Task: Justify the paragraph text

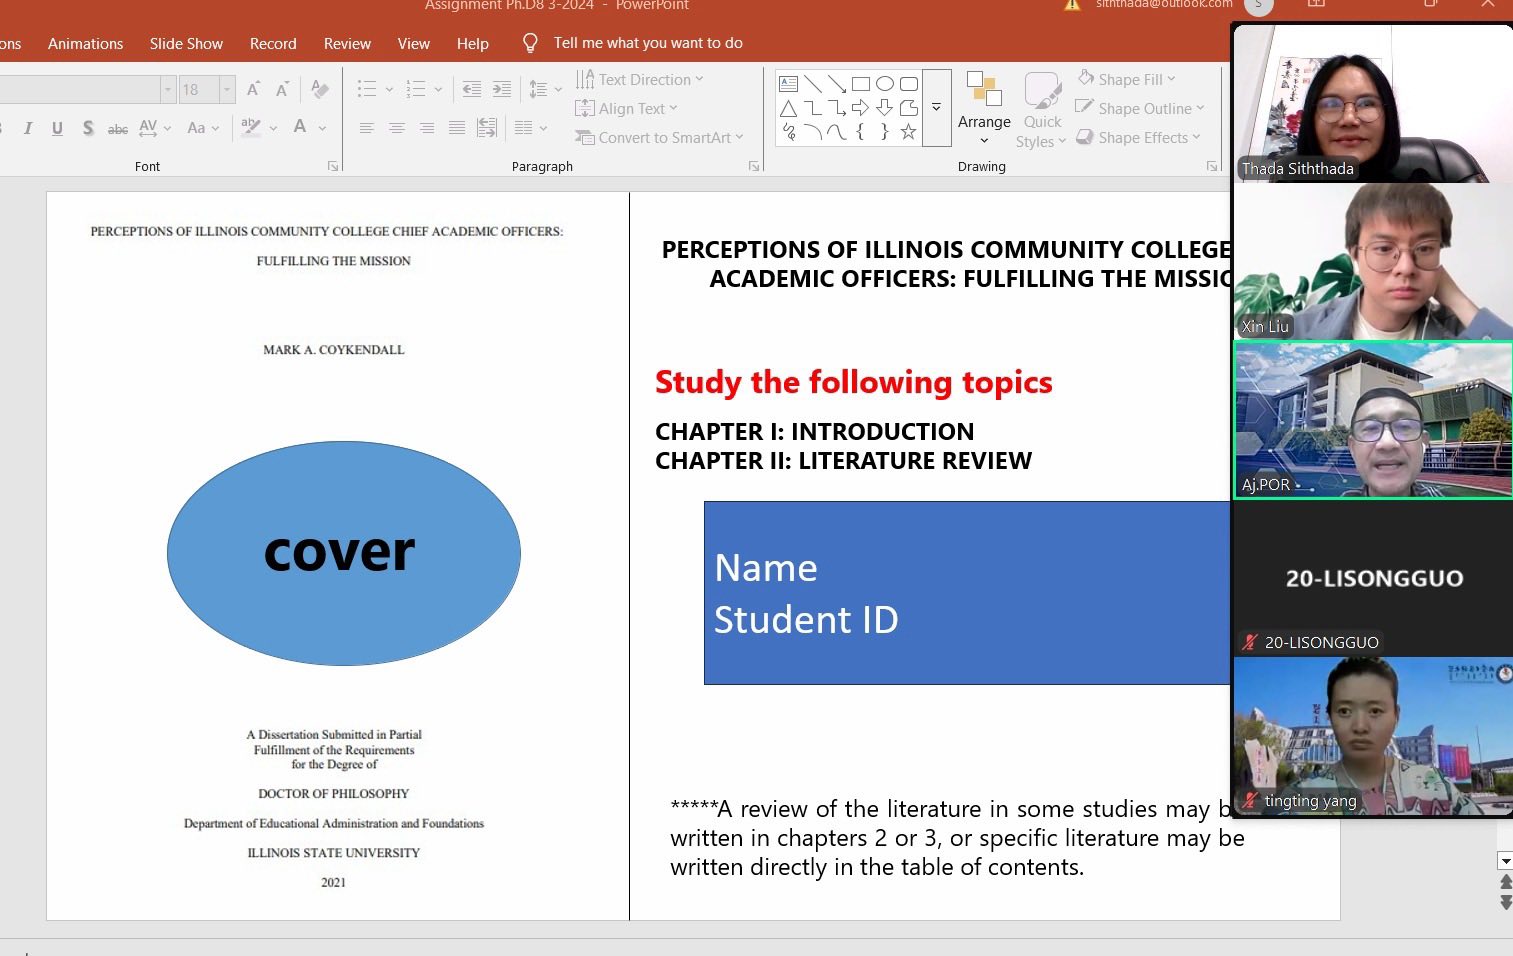Action: click(457, 128)
